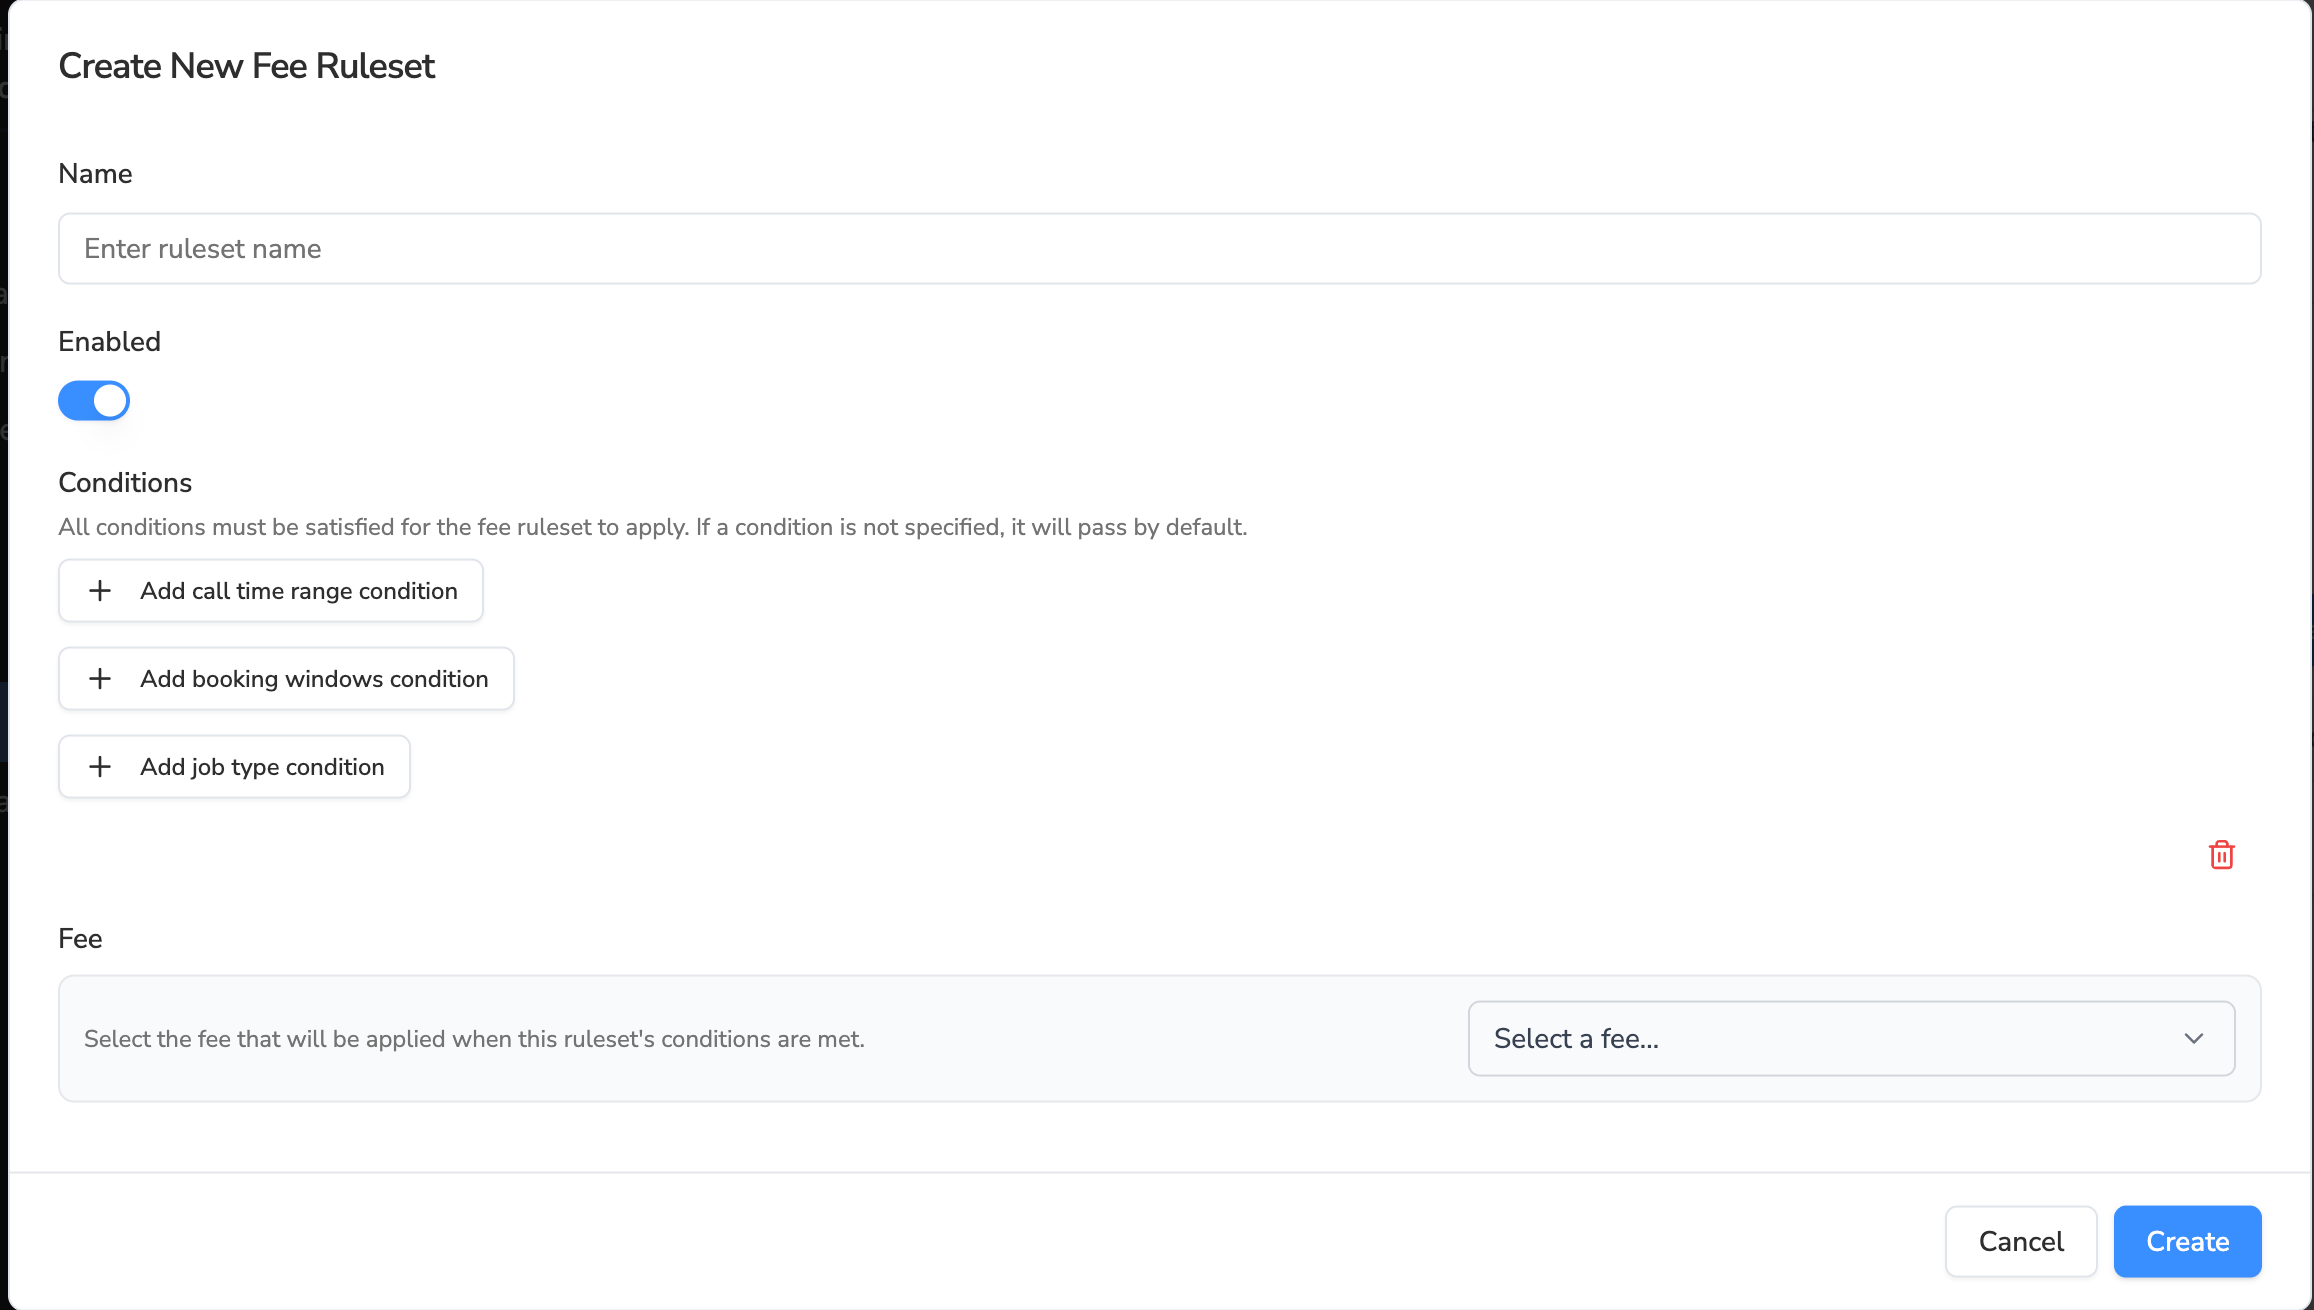Click the 'Enabled' label text

pyautogui.click(x=109, y=342)
